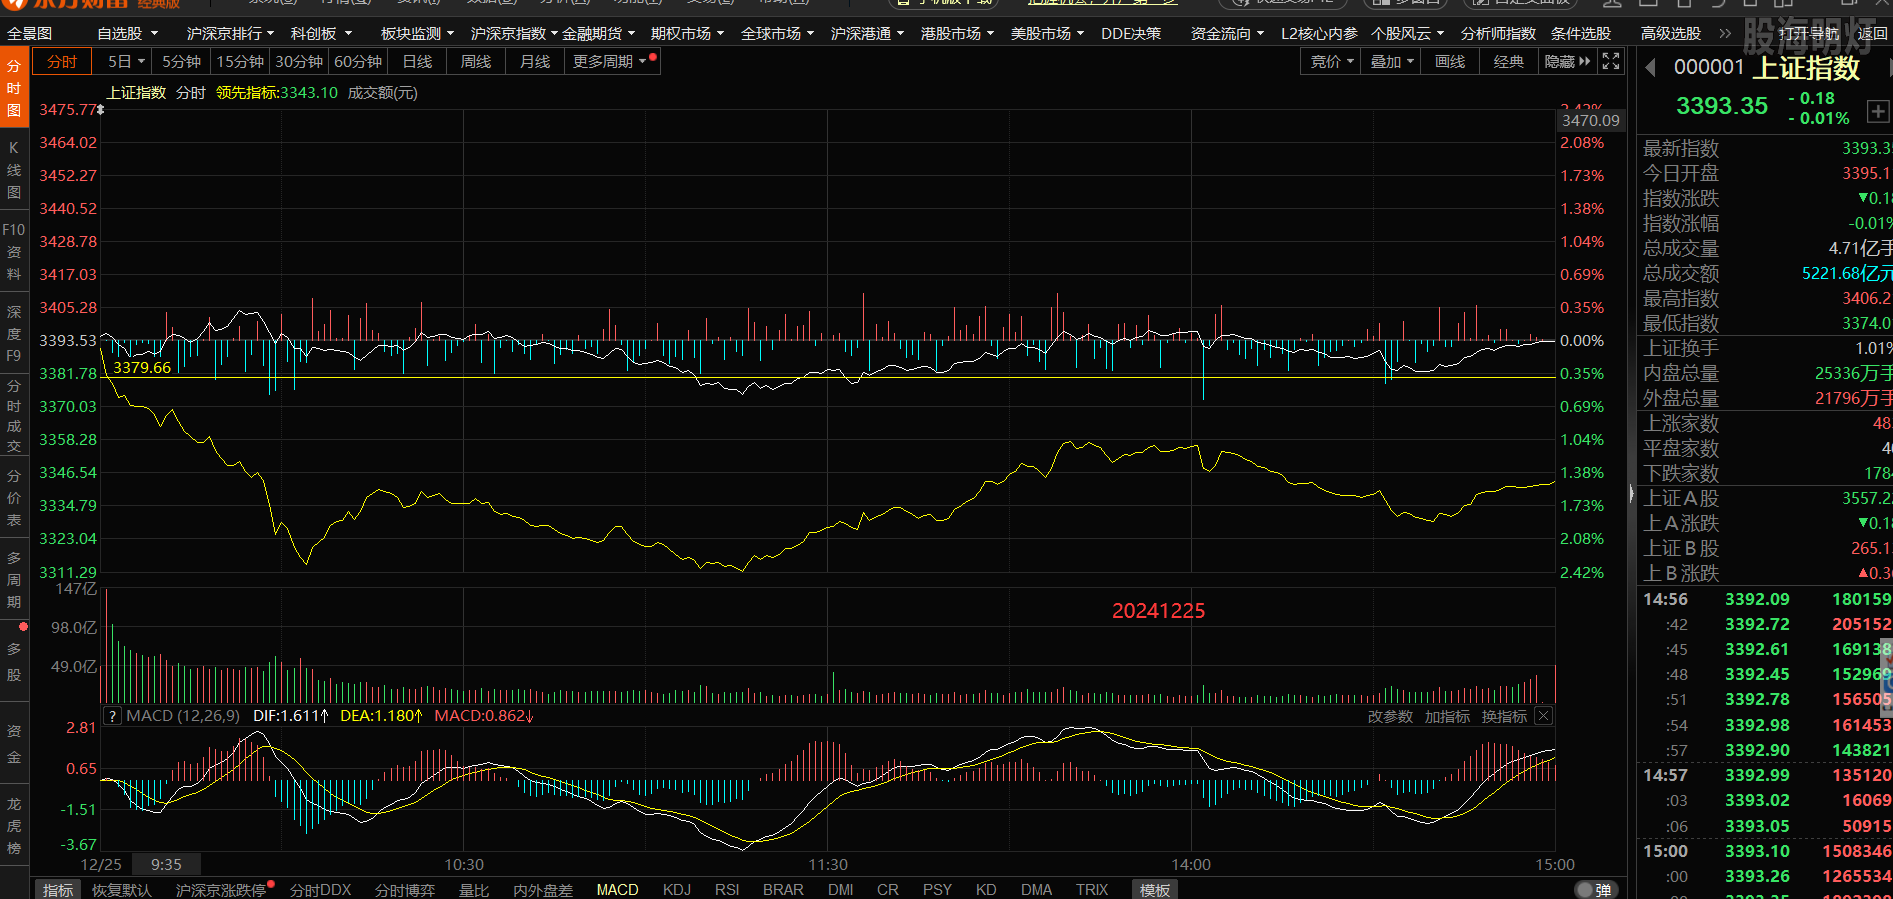Open the 叠加 overlay dropdown
The image size is (1893, 899).
pos(1392,61)
